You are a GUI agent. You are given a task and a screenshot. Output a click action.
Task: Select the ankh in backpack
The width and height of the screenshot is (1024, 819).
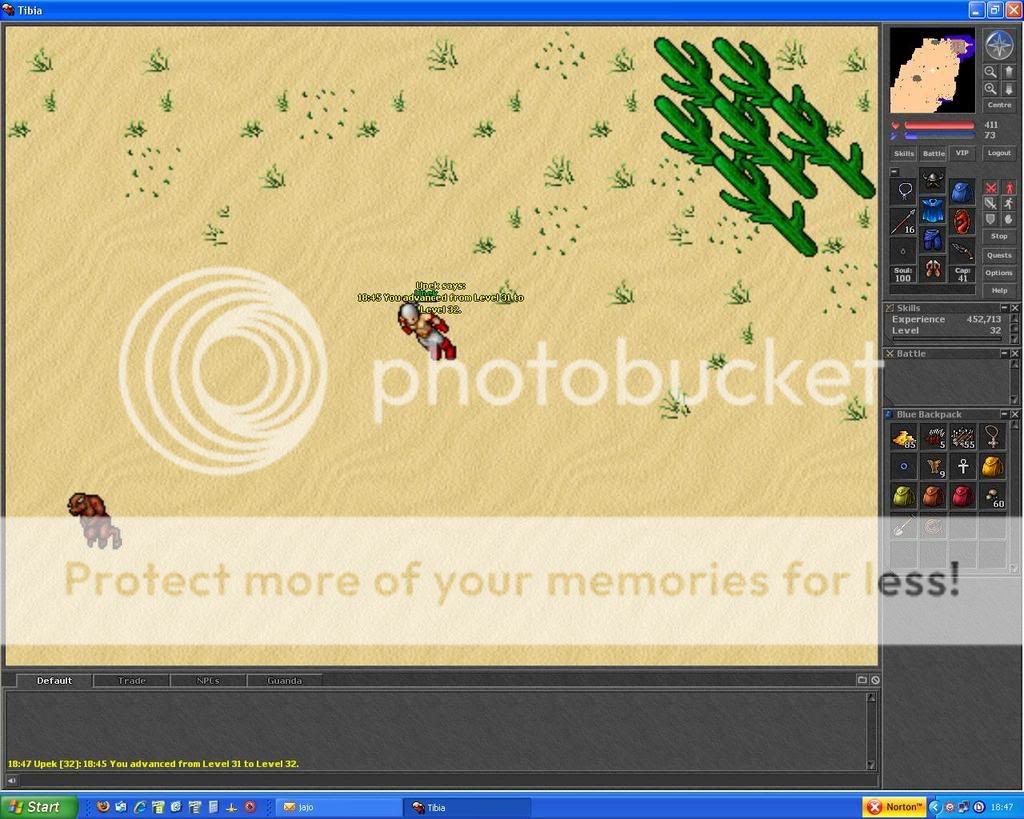pos(963,467)
